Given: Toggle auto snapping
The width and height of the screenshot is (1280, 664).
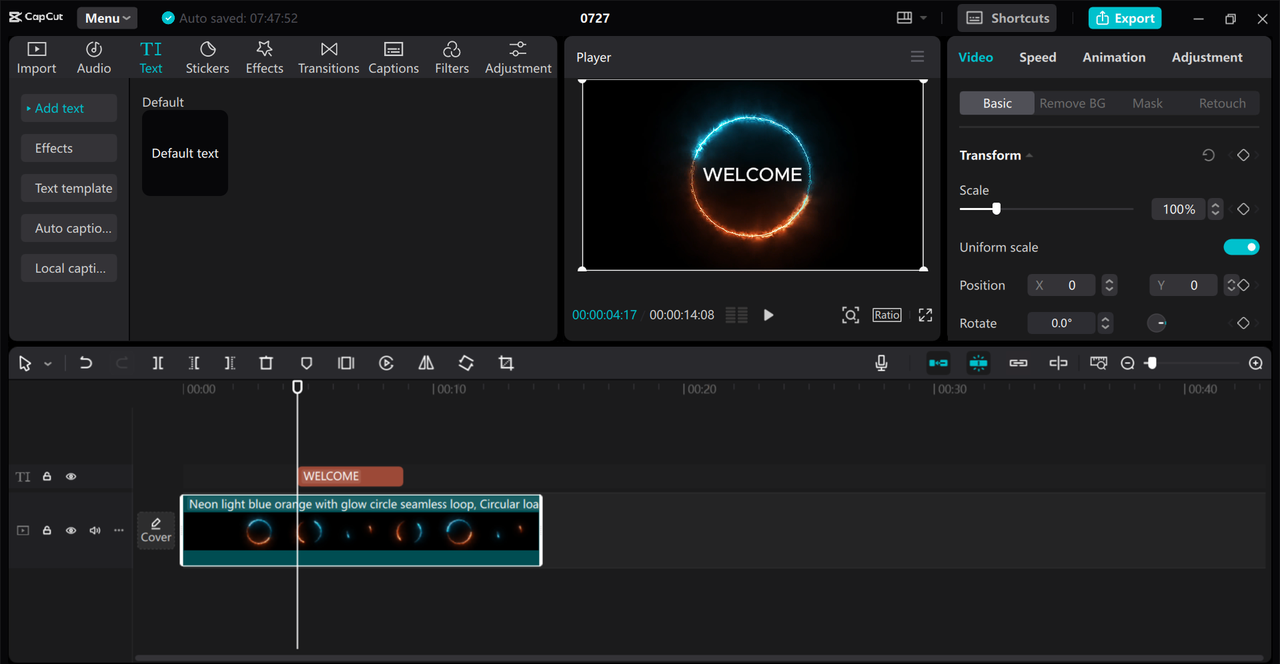Looking at the screenshot, I should pyautogui.click(x=978, y=363).
